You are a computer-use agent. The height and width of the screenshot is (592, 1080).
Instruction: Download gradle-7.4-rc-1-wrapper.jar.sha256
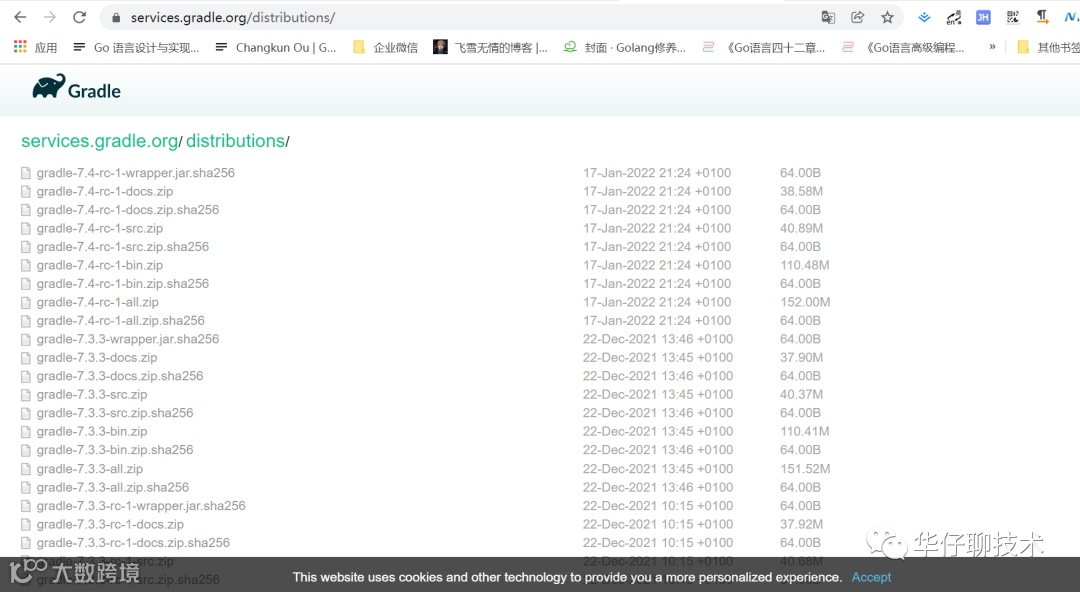(x=136, y=173)
